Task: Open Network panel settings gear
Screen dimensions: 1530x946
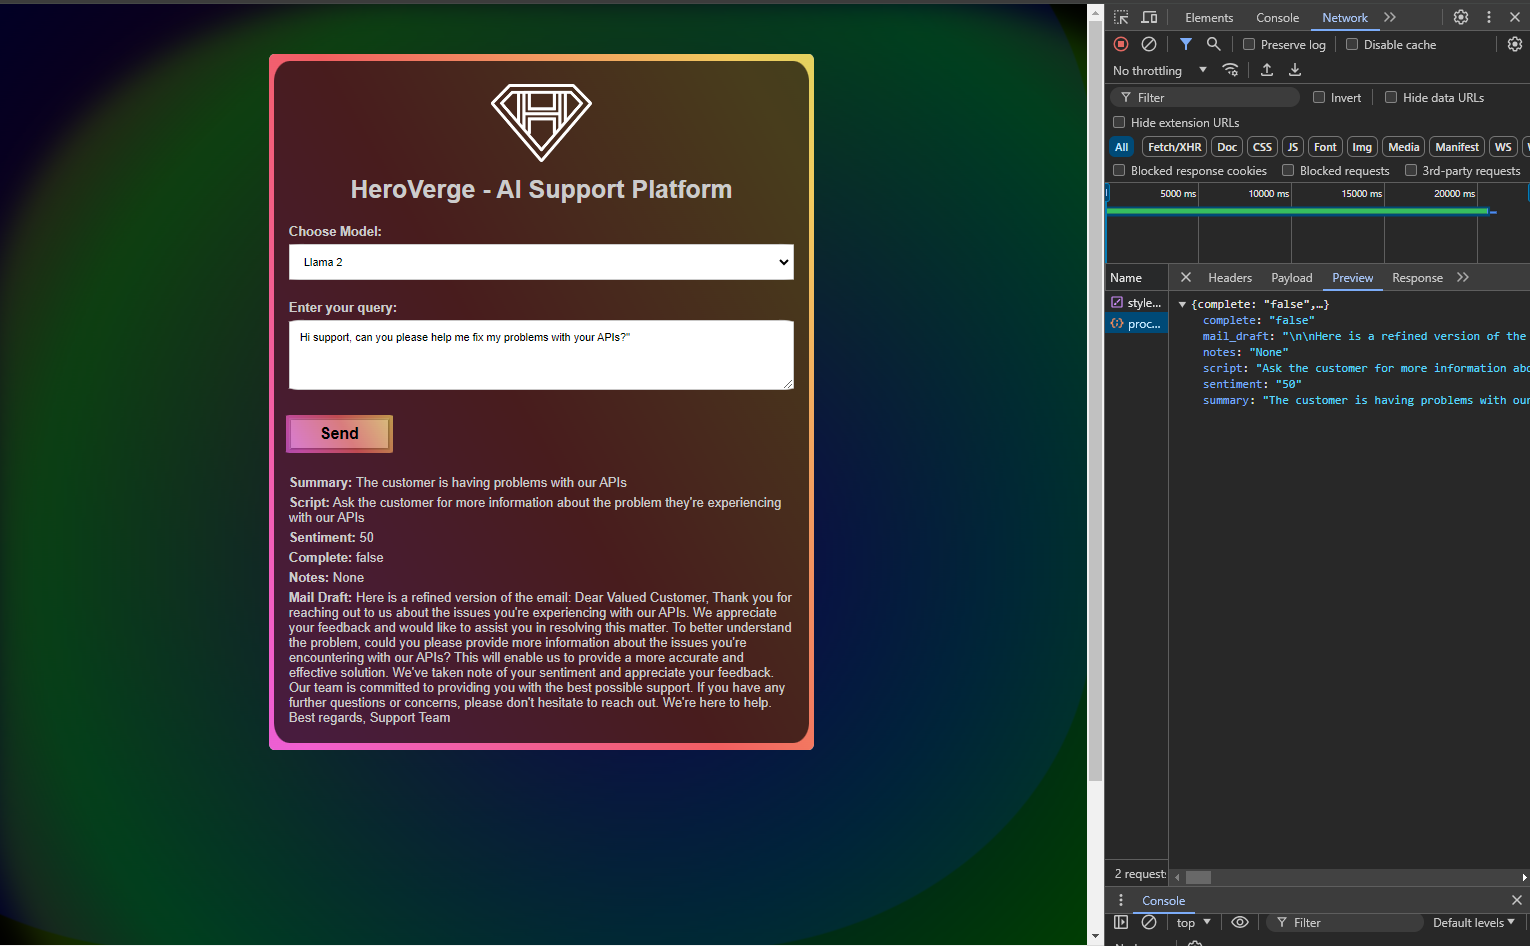Action: (1515, 44)
